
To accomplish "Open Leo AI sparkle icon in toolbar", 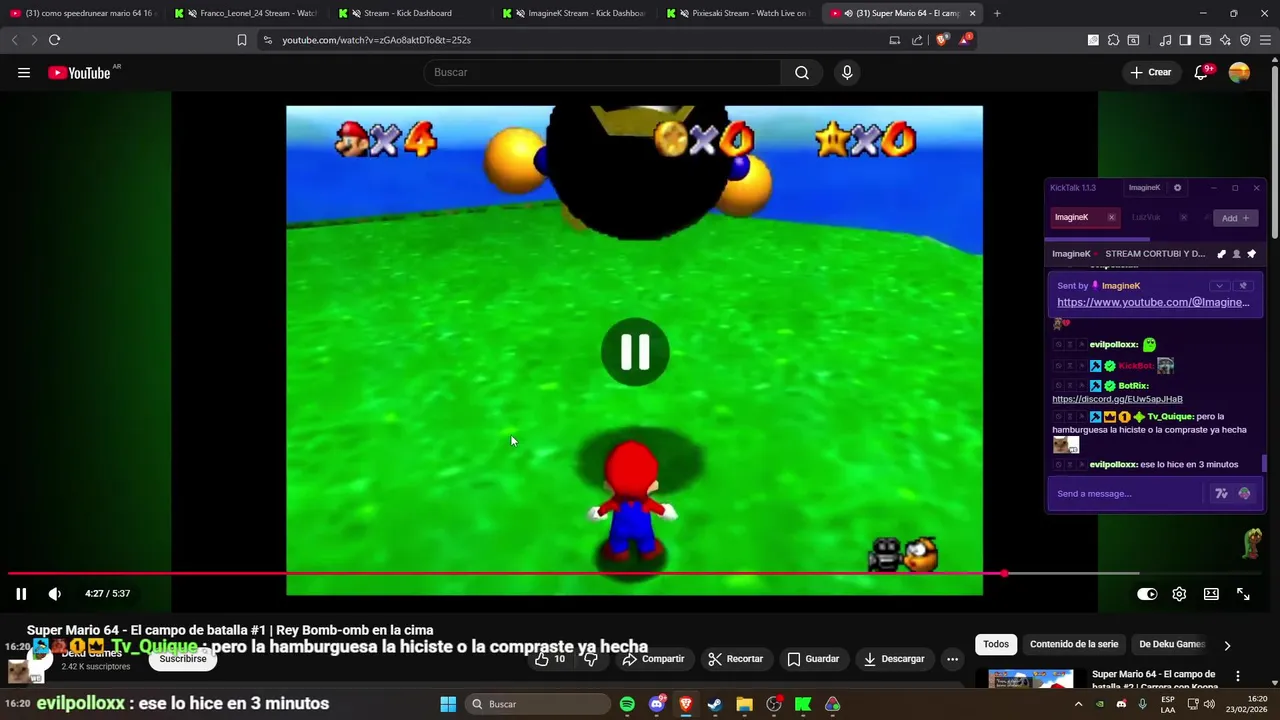I will coord(1225,40).
